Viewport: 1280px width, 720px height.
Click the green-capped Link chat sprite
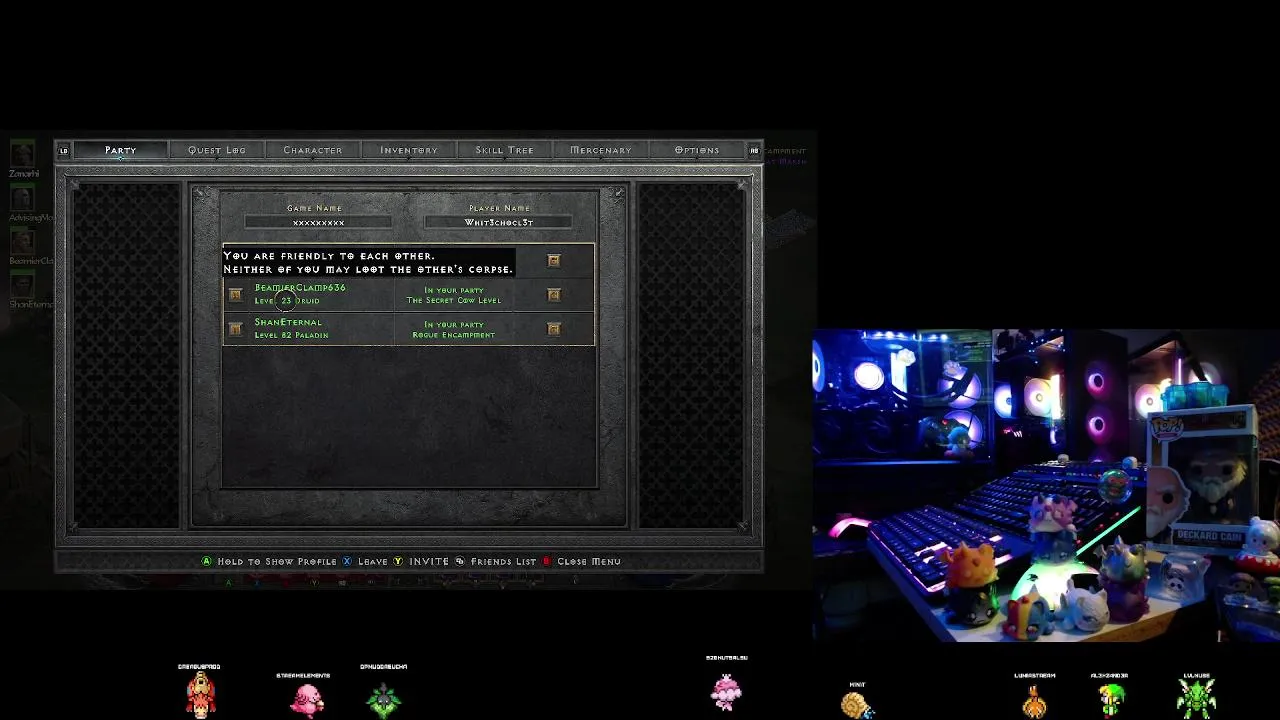pos(1110,700)
